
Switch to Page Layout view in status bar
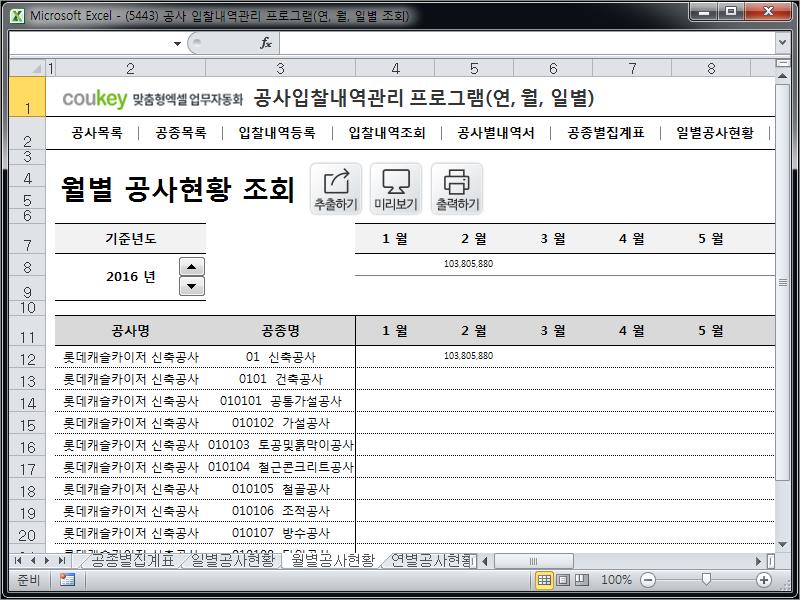[x=563, y=580]
